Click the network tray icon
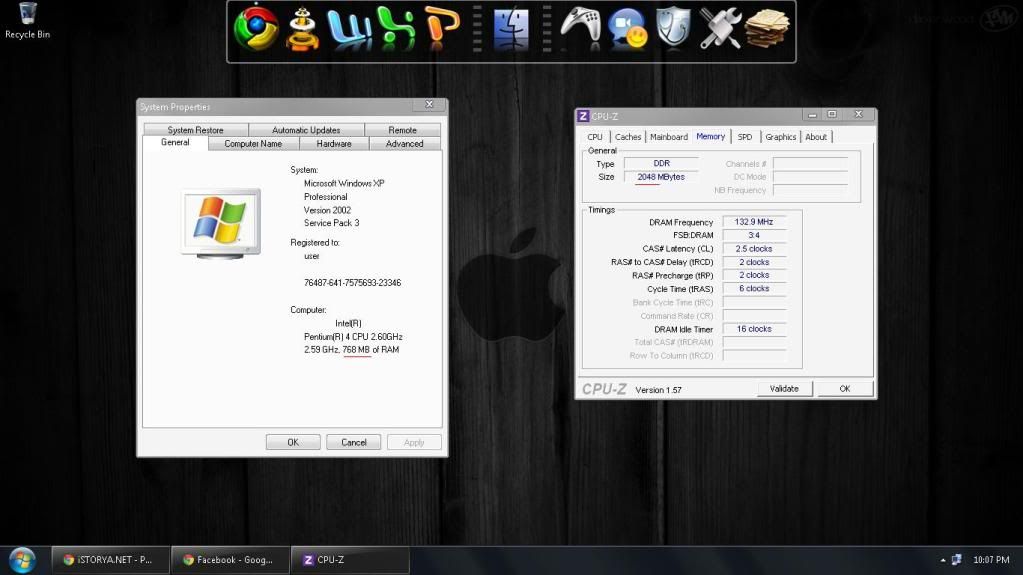This screenshot has width=1023, height=575. (957, 560)
